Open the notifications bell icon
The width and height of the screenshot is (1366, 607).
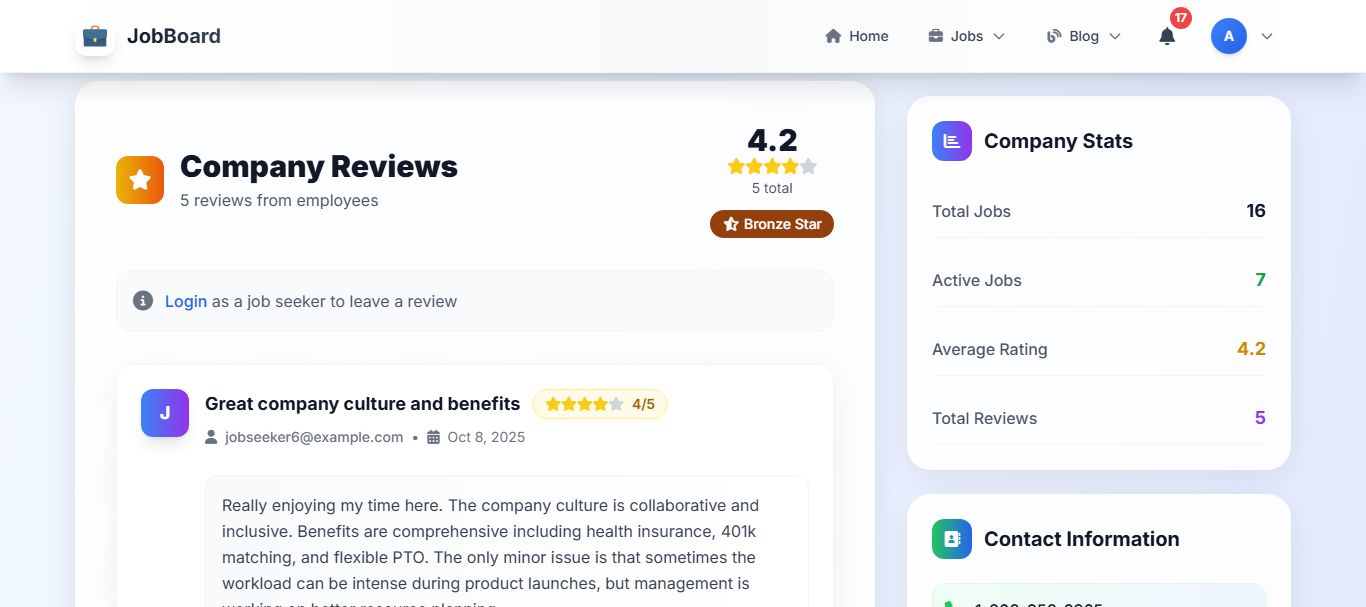(x=1166, y=37)
